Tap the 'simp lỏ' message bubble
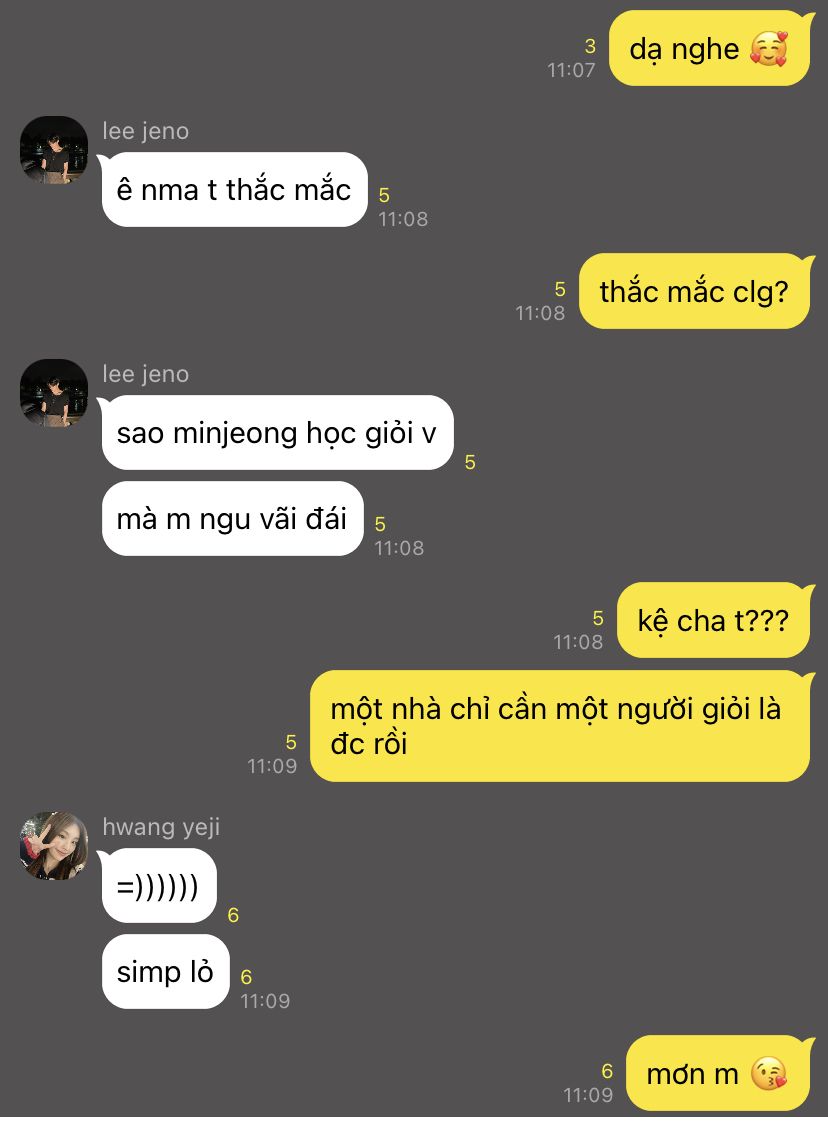This screenshot has width=828, height=1121. pos(165,972)
